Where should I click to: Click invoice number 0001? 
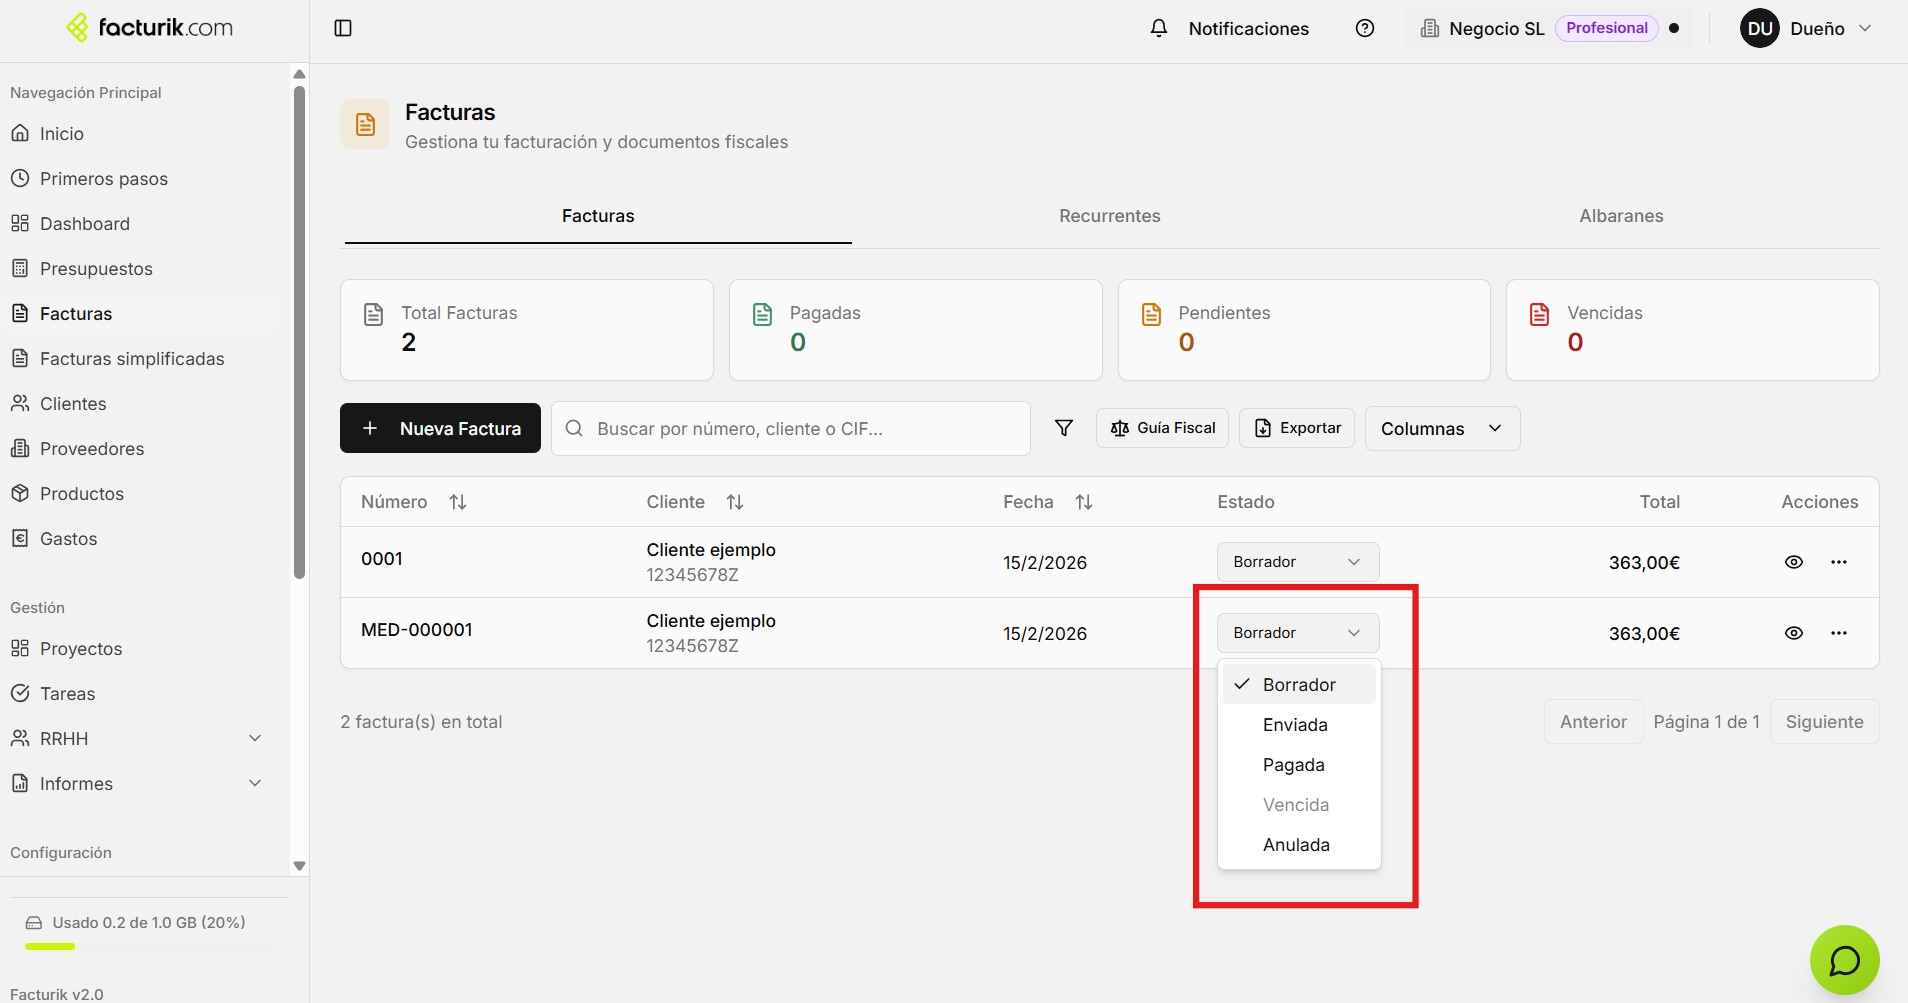pos(382,559)
